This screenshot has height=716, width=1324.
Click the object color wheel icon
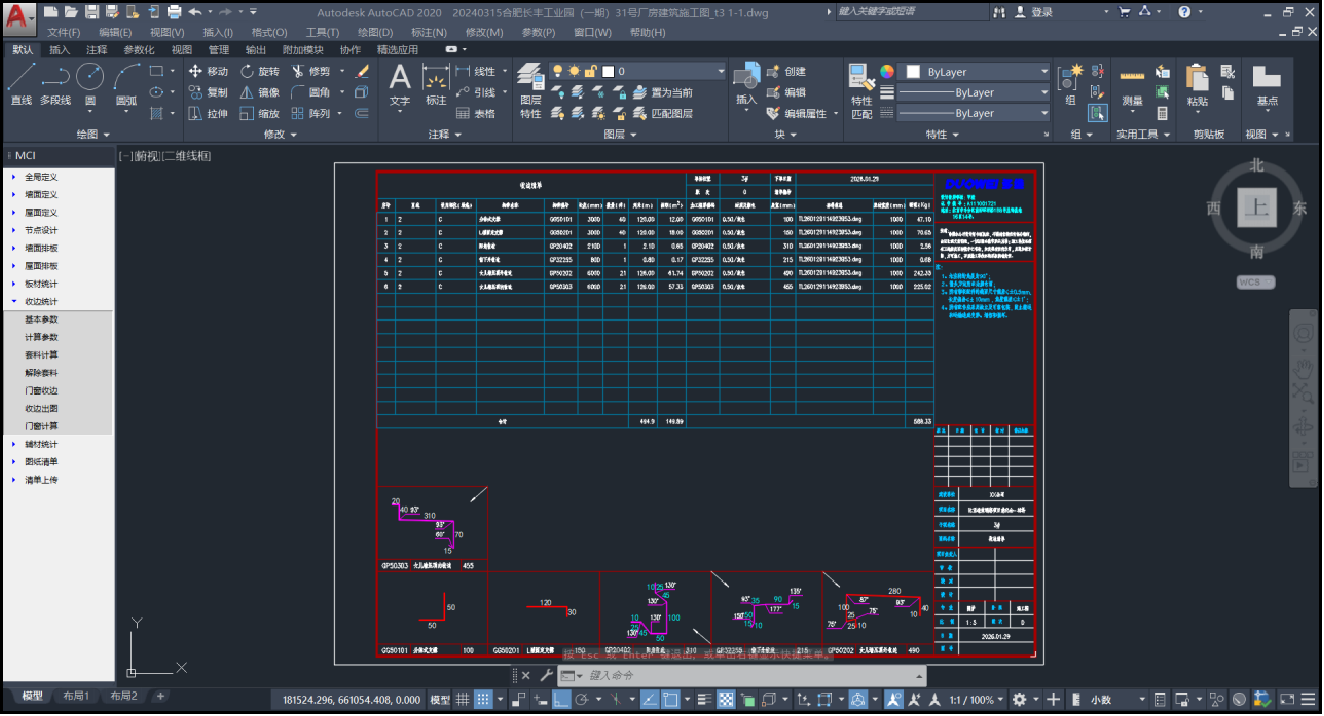pyautogui.click(x=886, y=72)
